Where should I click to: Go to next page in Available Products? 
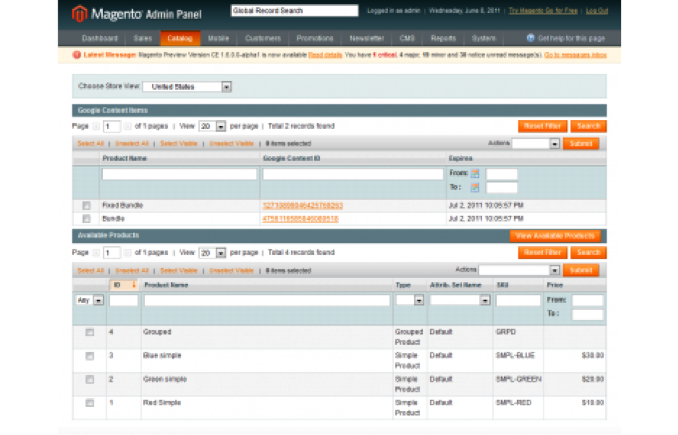[x=127, y=253]
